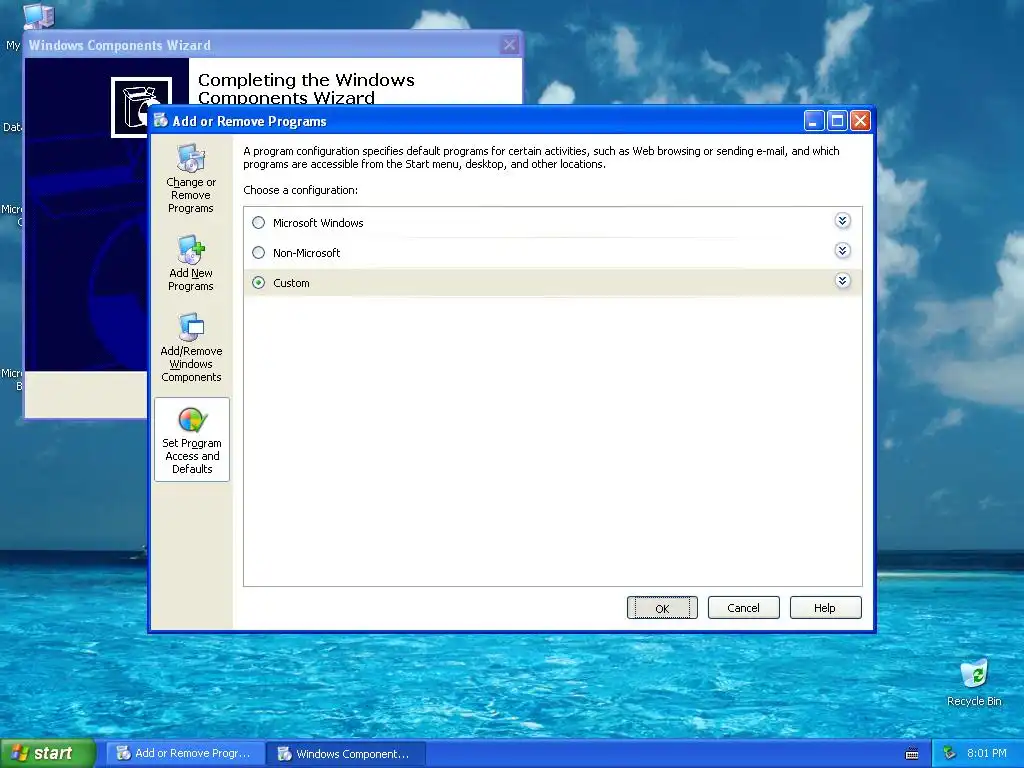The image size is (1024, 768).
Task: Open the Start menu
Action: (47, 753)
